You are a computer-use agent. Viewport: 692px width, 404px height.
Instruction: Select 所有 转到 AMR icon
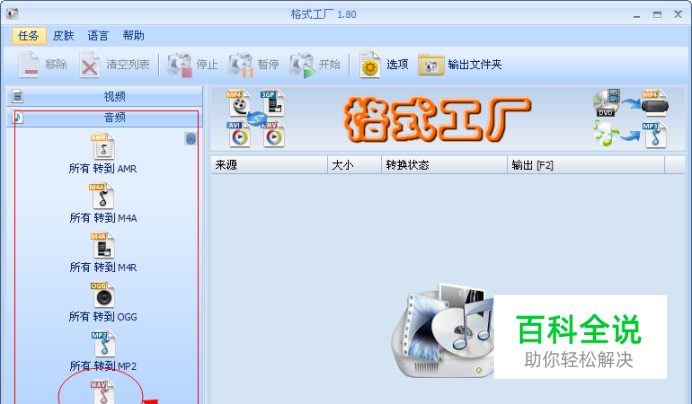(103, 147)
